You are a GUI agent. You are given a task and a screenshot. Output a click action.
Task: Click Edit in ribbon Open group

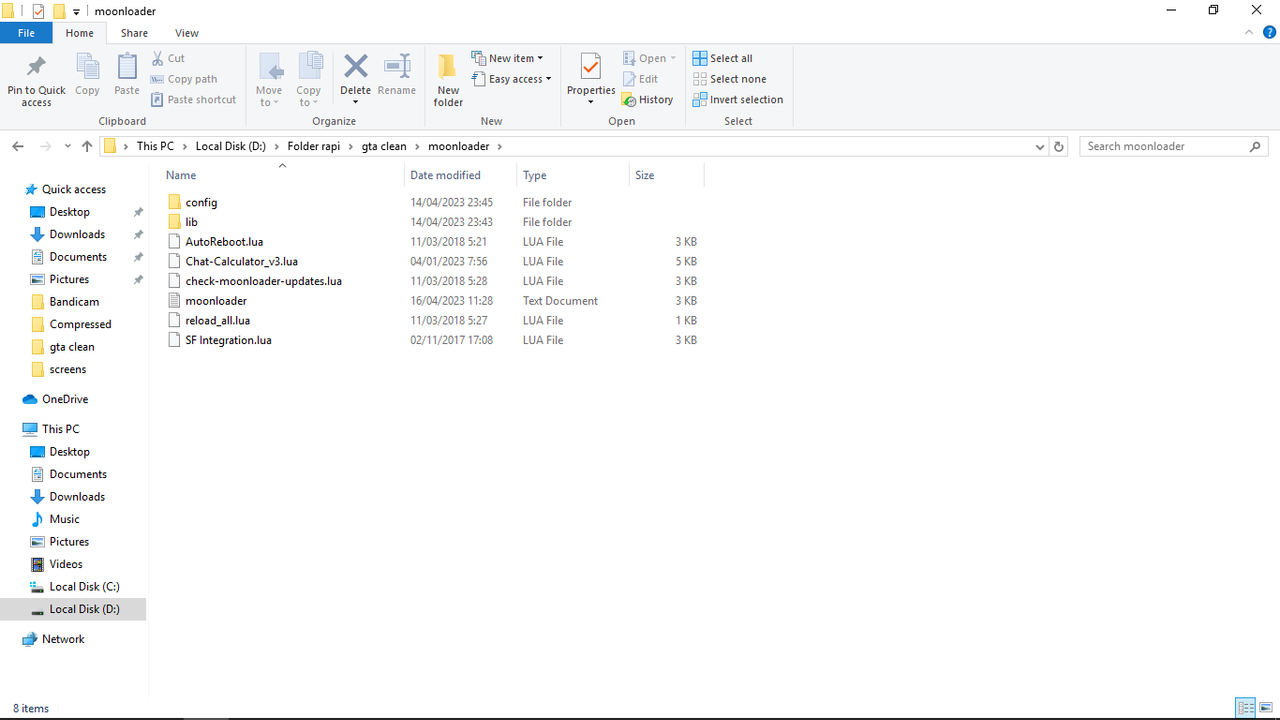click(640, 79)
